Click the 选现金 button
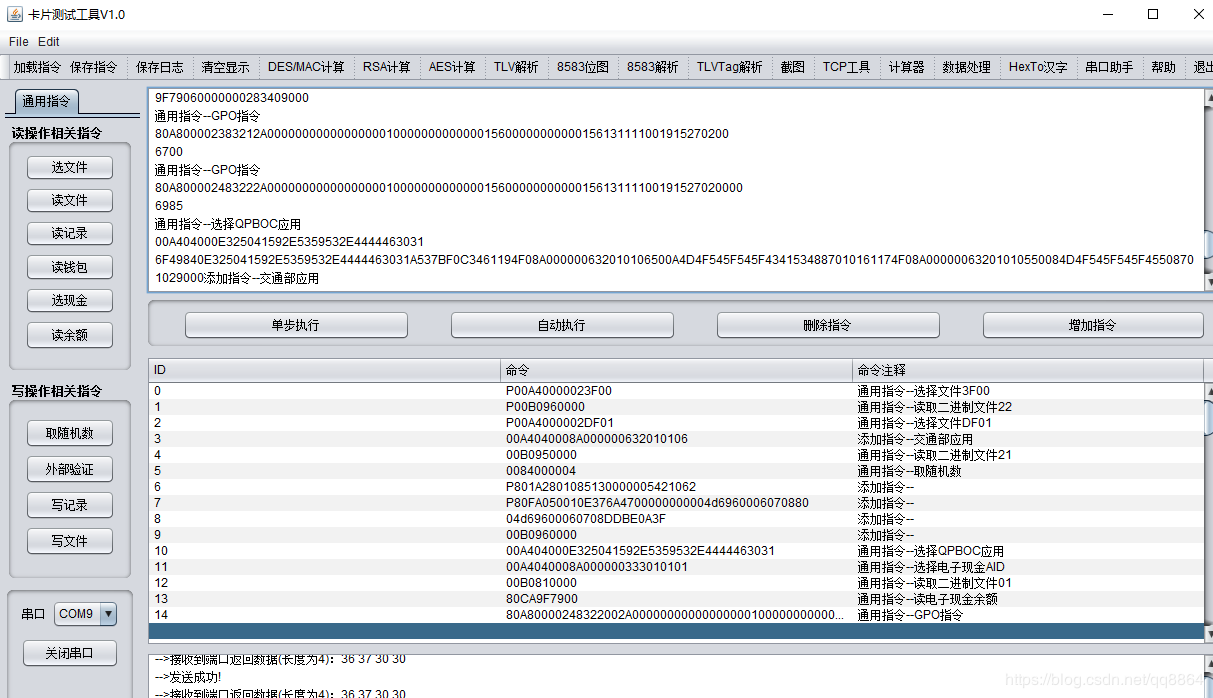Viewport: 1213px width, 698px height. pos(69,300)
